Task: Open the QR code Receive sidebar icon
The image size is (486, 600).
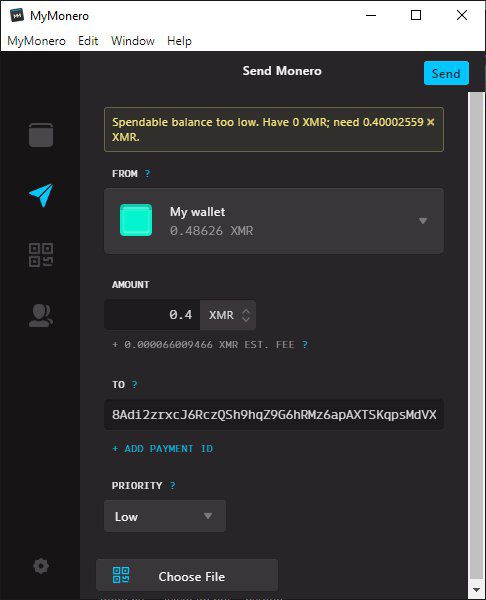Action: point(41,255)
